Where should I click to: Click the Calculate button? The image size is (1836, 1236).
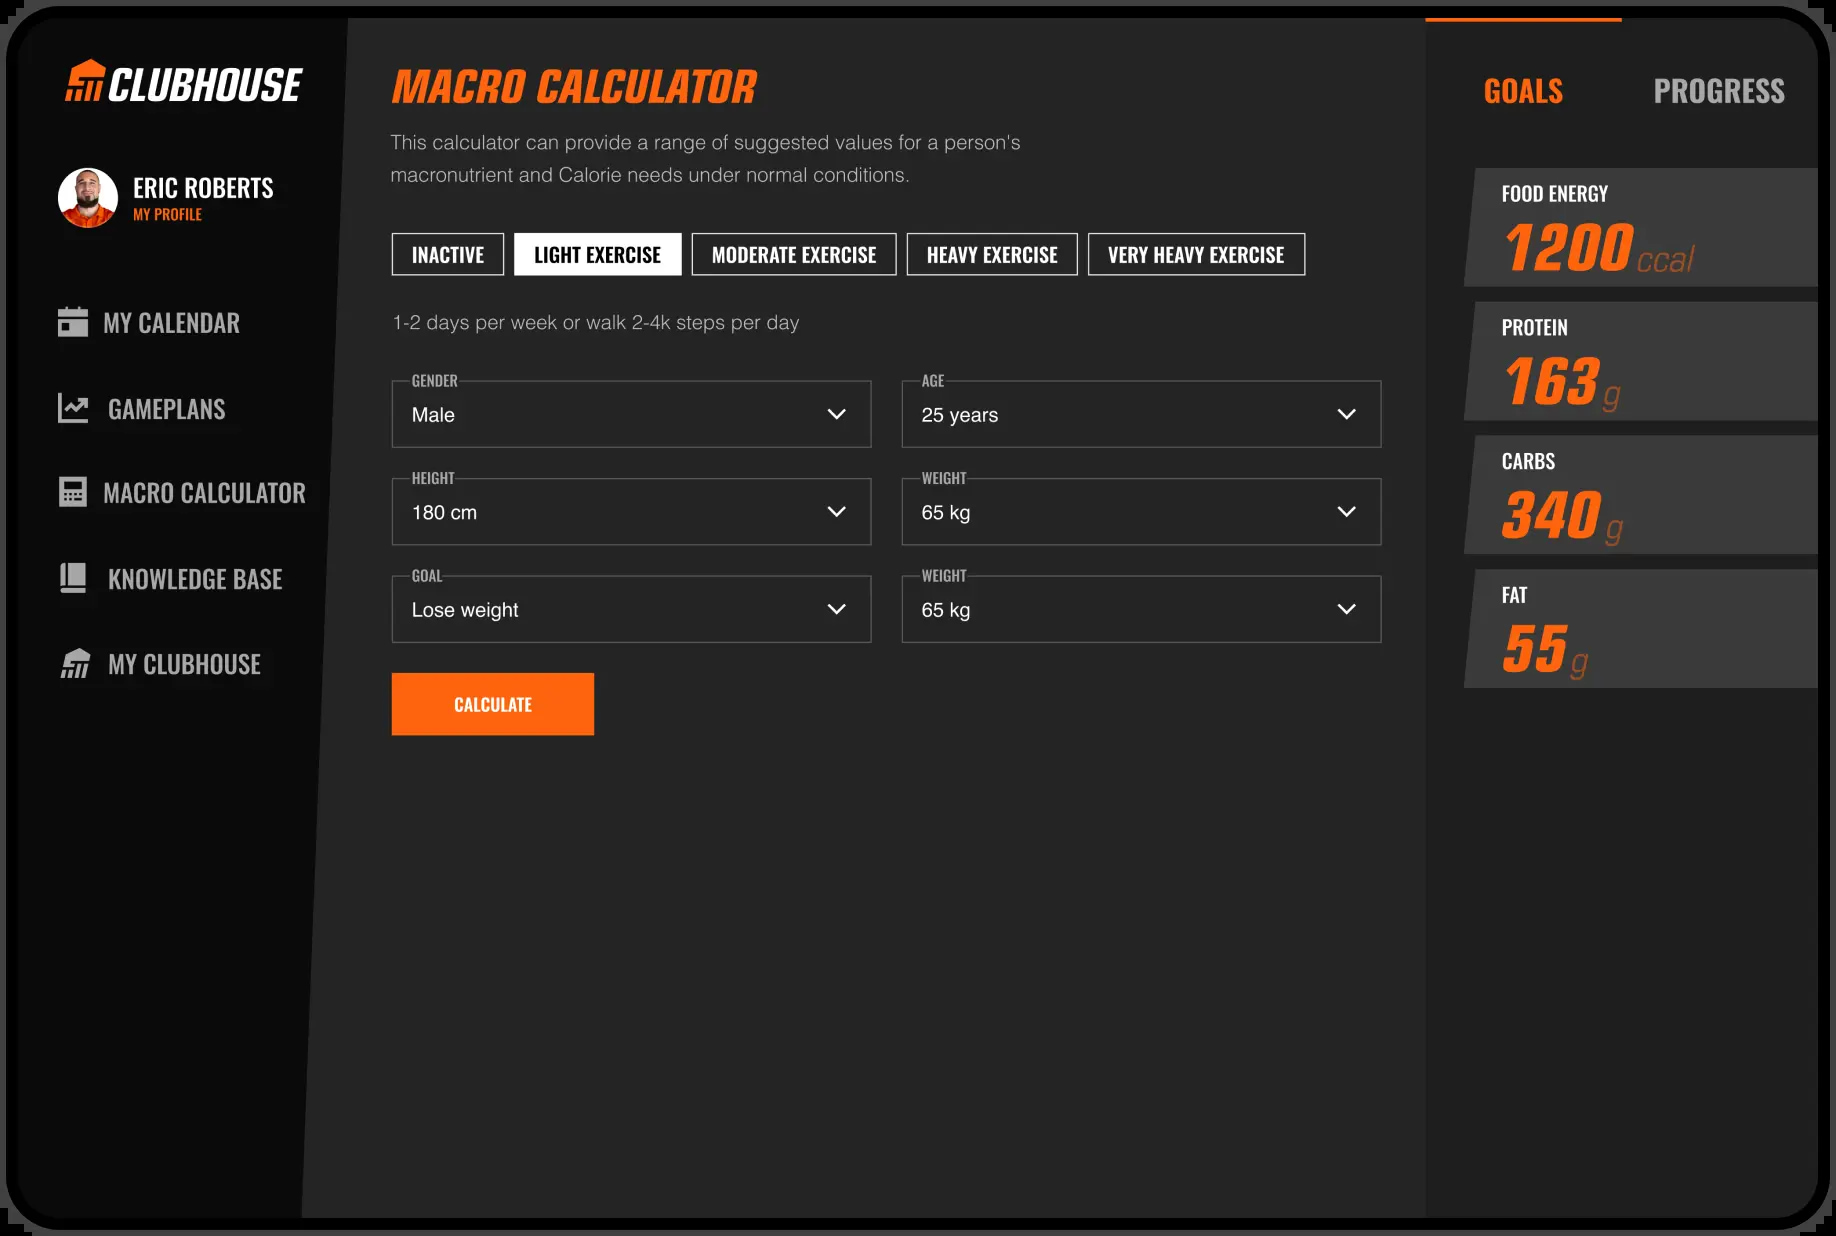(x=493, y=704)
